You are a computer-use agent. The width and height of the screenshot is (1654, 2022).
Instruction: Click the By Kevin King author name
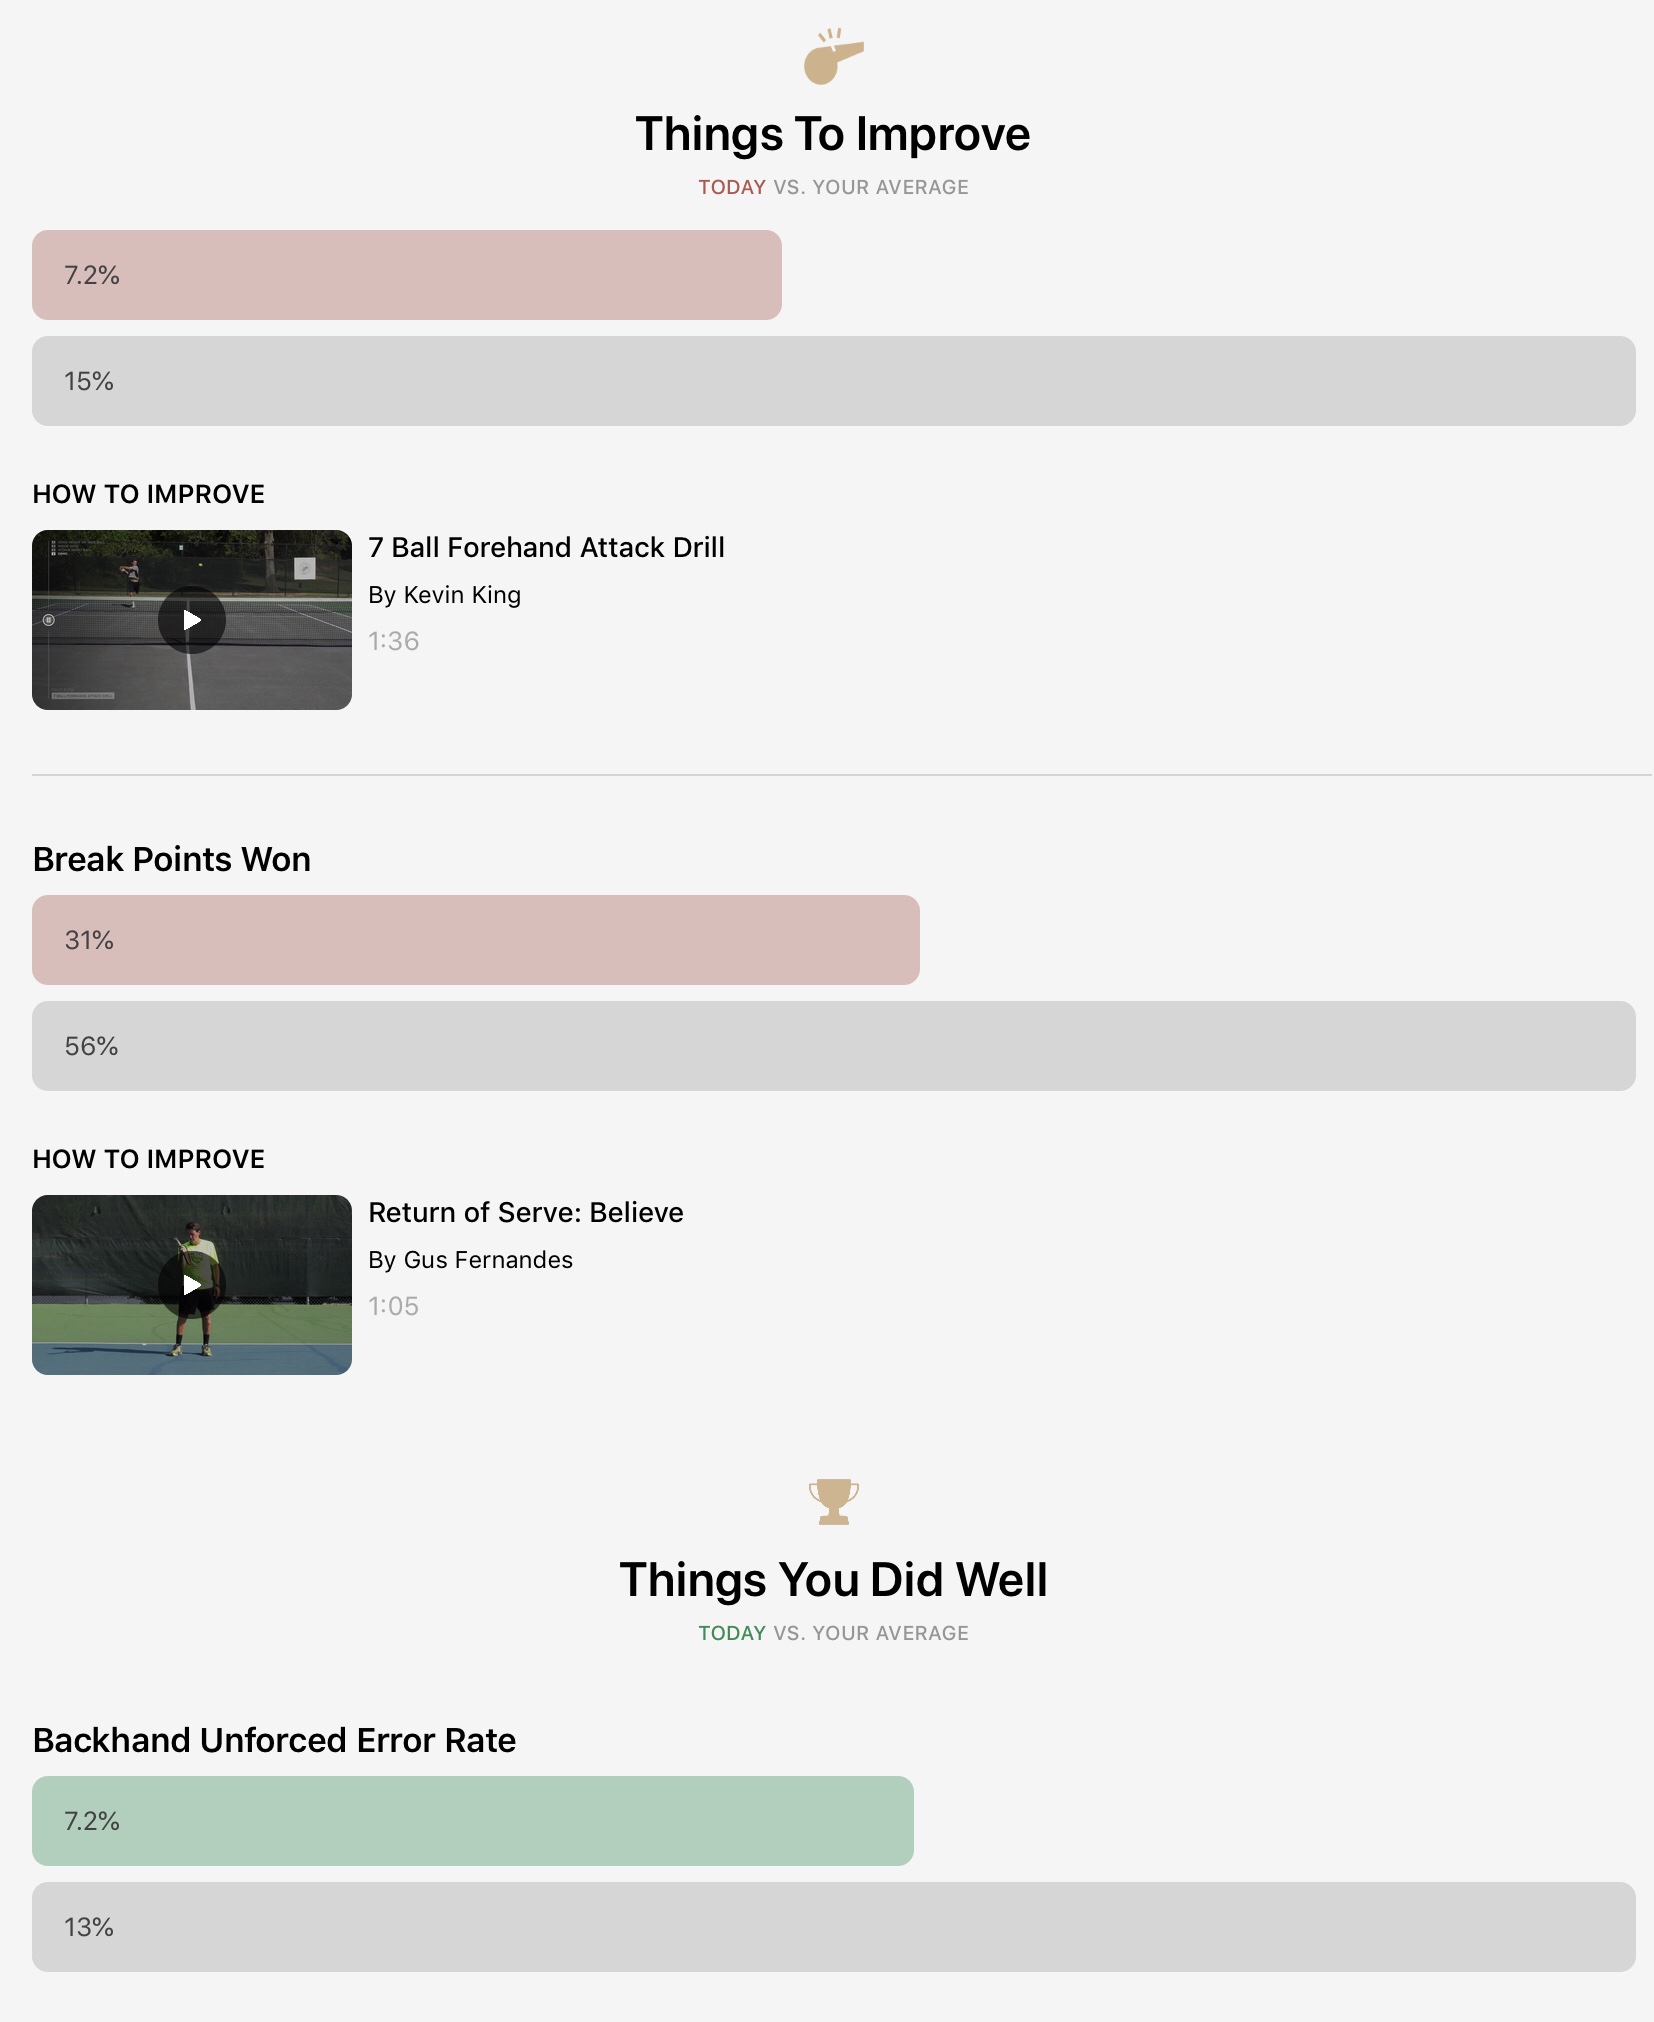pyautogui.click(x=444, y=595)
